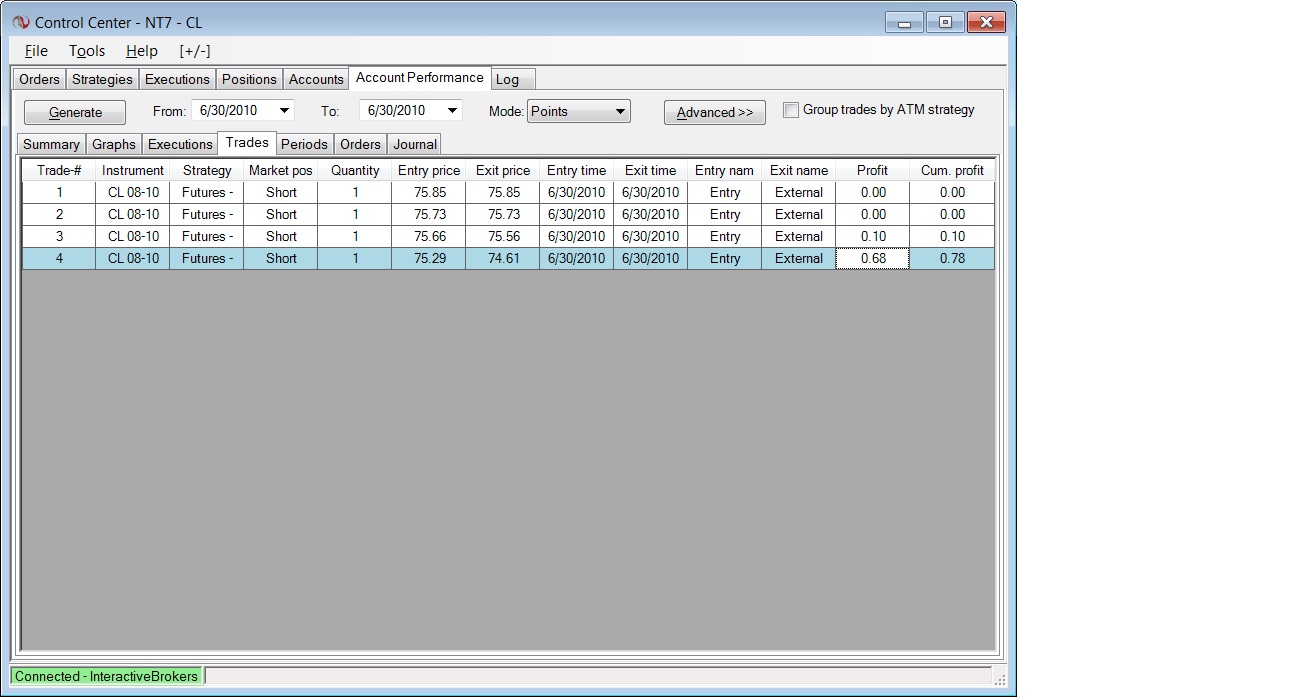
Task: Switch to the Positions tab
Action: 249,79
